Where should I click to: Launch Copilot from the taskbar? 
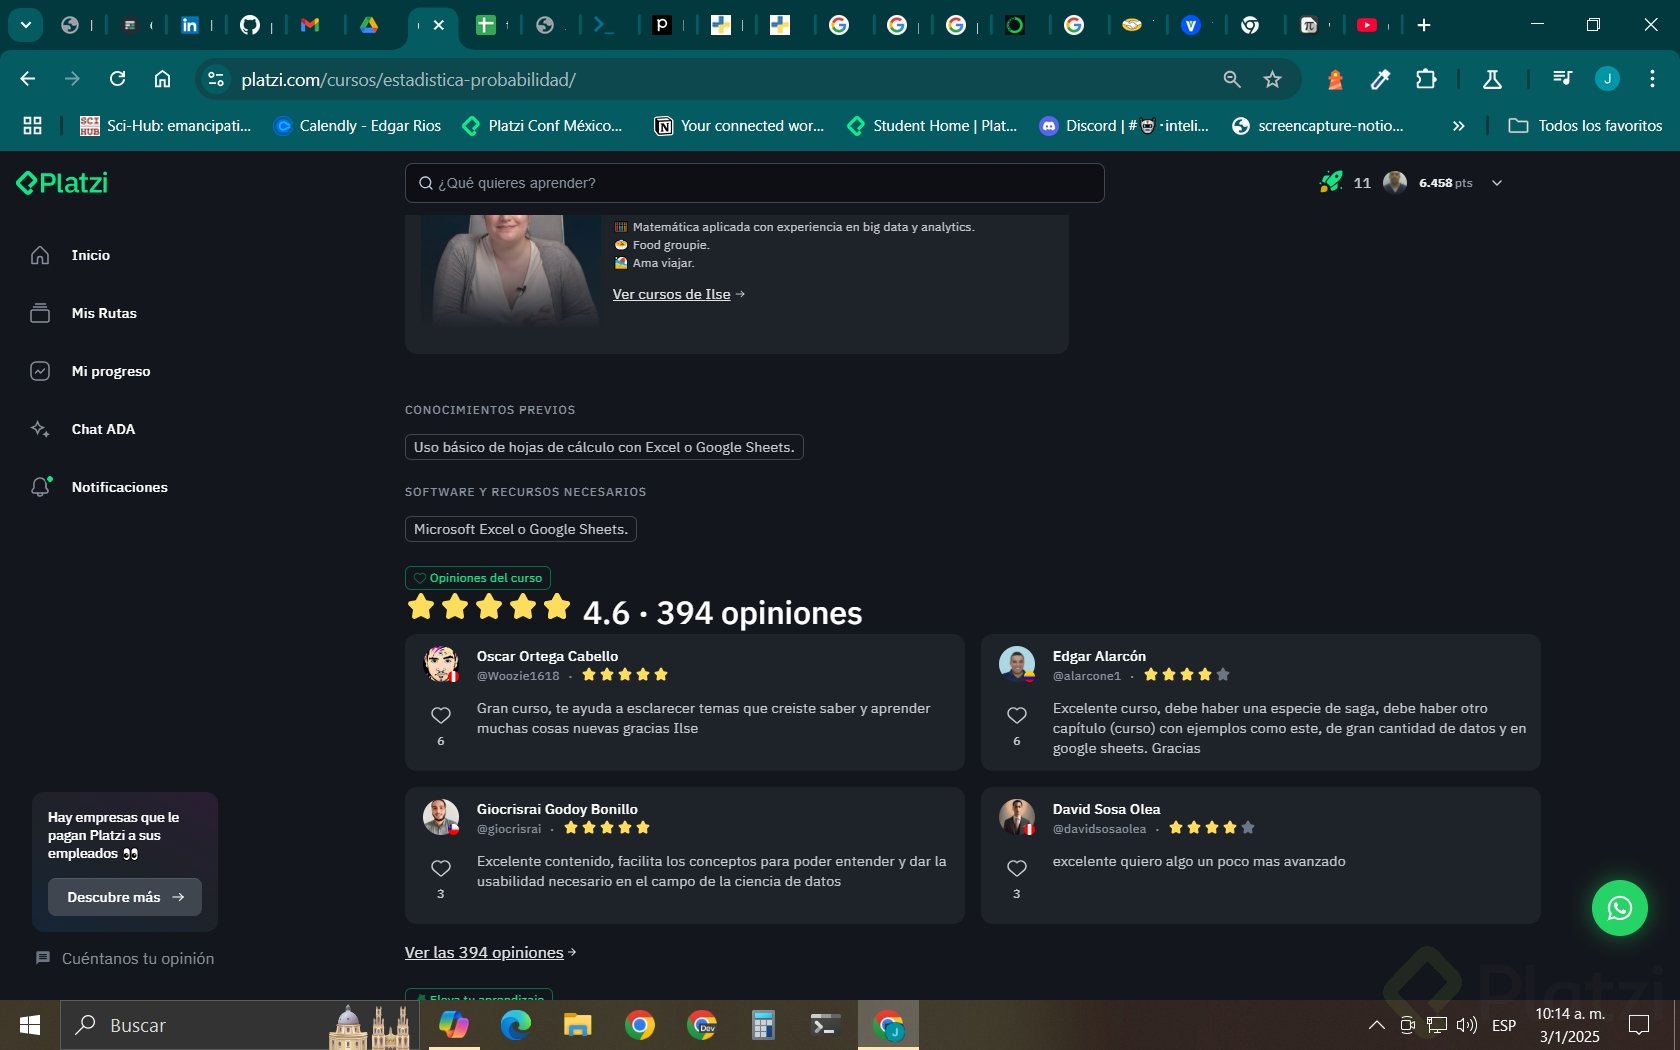click(453, 1025)
